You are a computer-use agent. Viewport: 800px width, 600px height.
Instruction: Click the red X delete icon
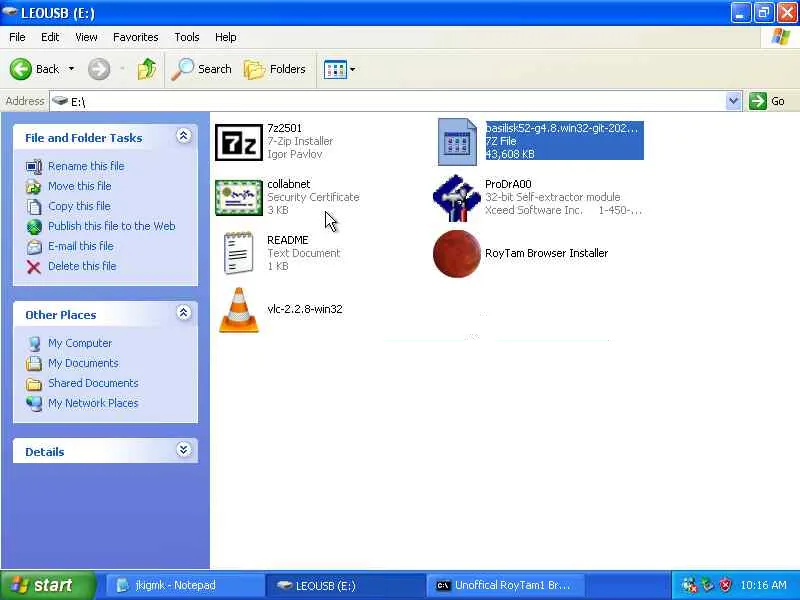[x=34, y=267]
